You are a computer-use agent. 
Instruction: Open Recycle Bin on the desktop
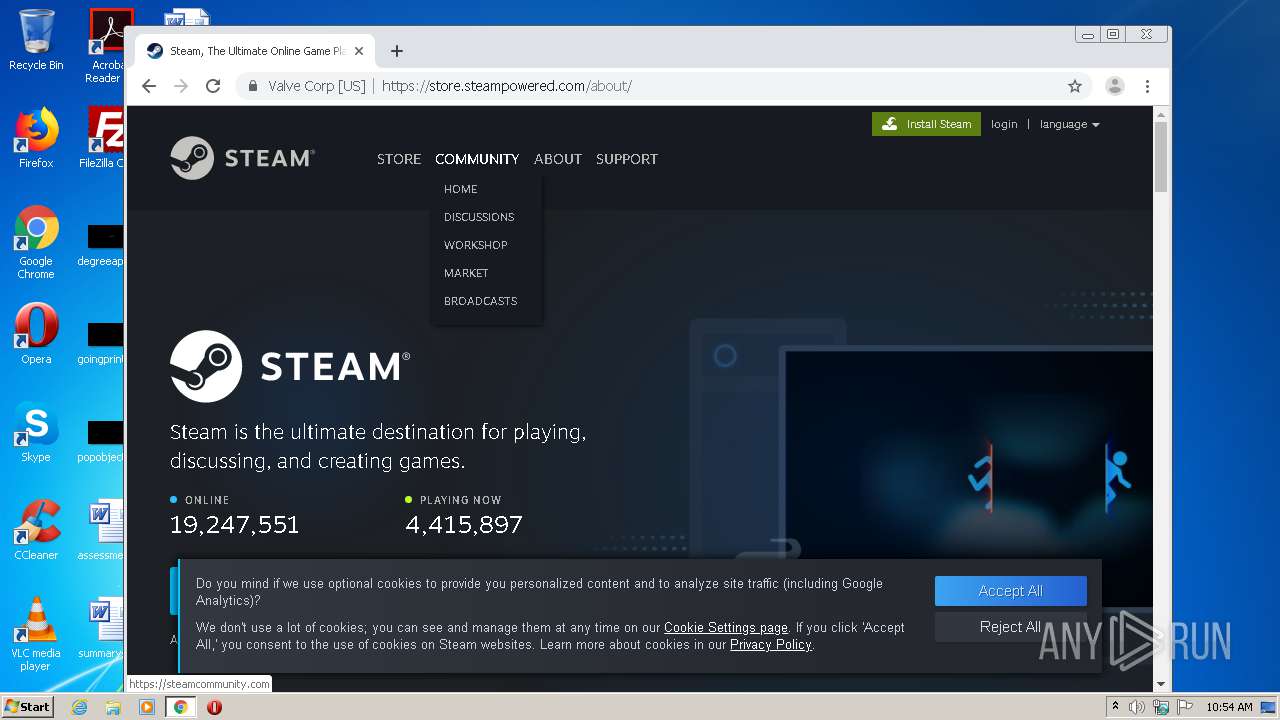(36, 40)
